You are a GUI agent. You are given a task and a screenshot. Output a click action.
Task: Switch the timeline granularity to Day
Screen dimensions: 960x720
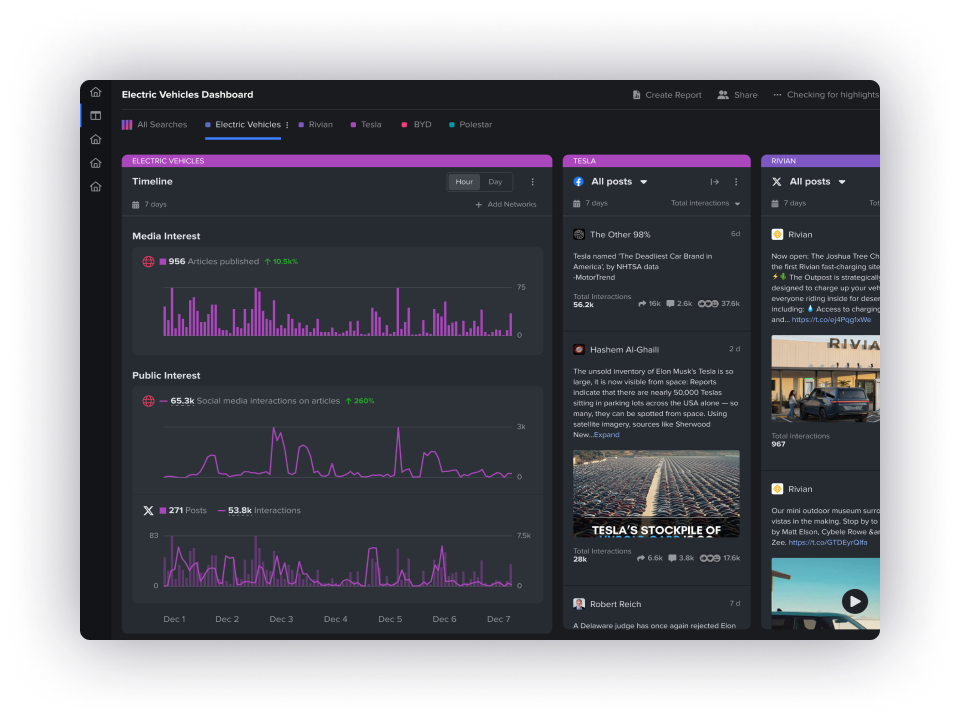pyautogui.click(x=495, y=182)
